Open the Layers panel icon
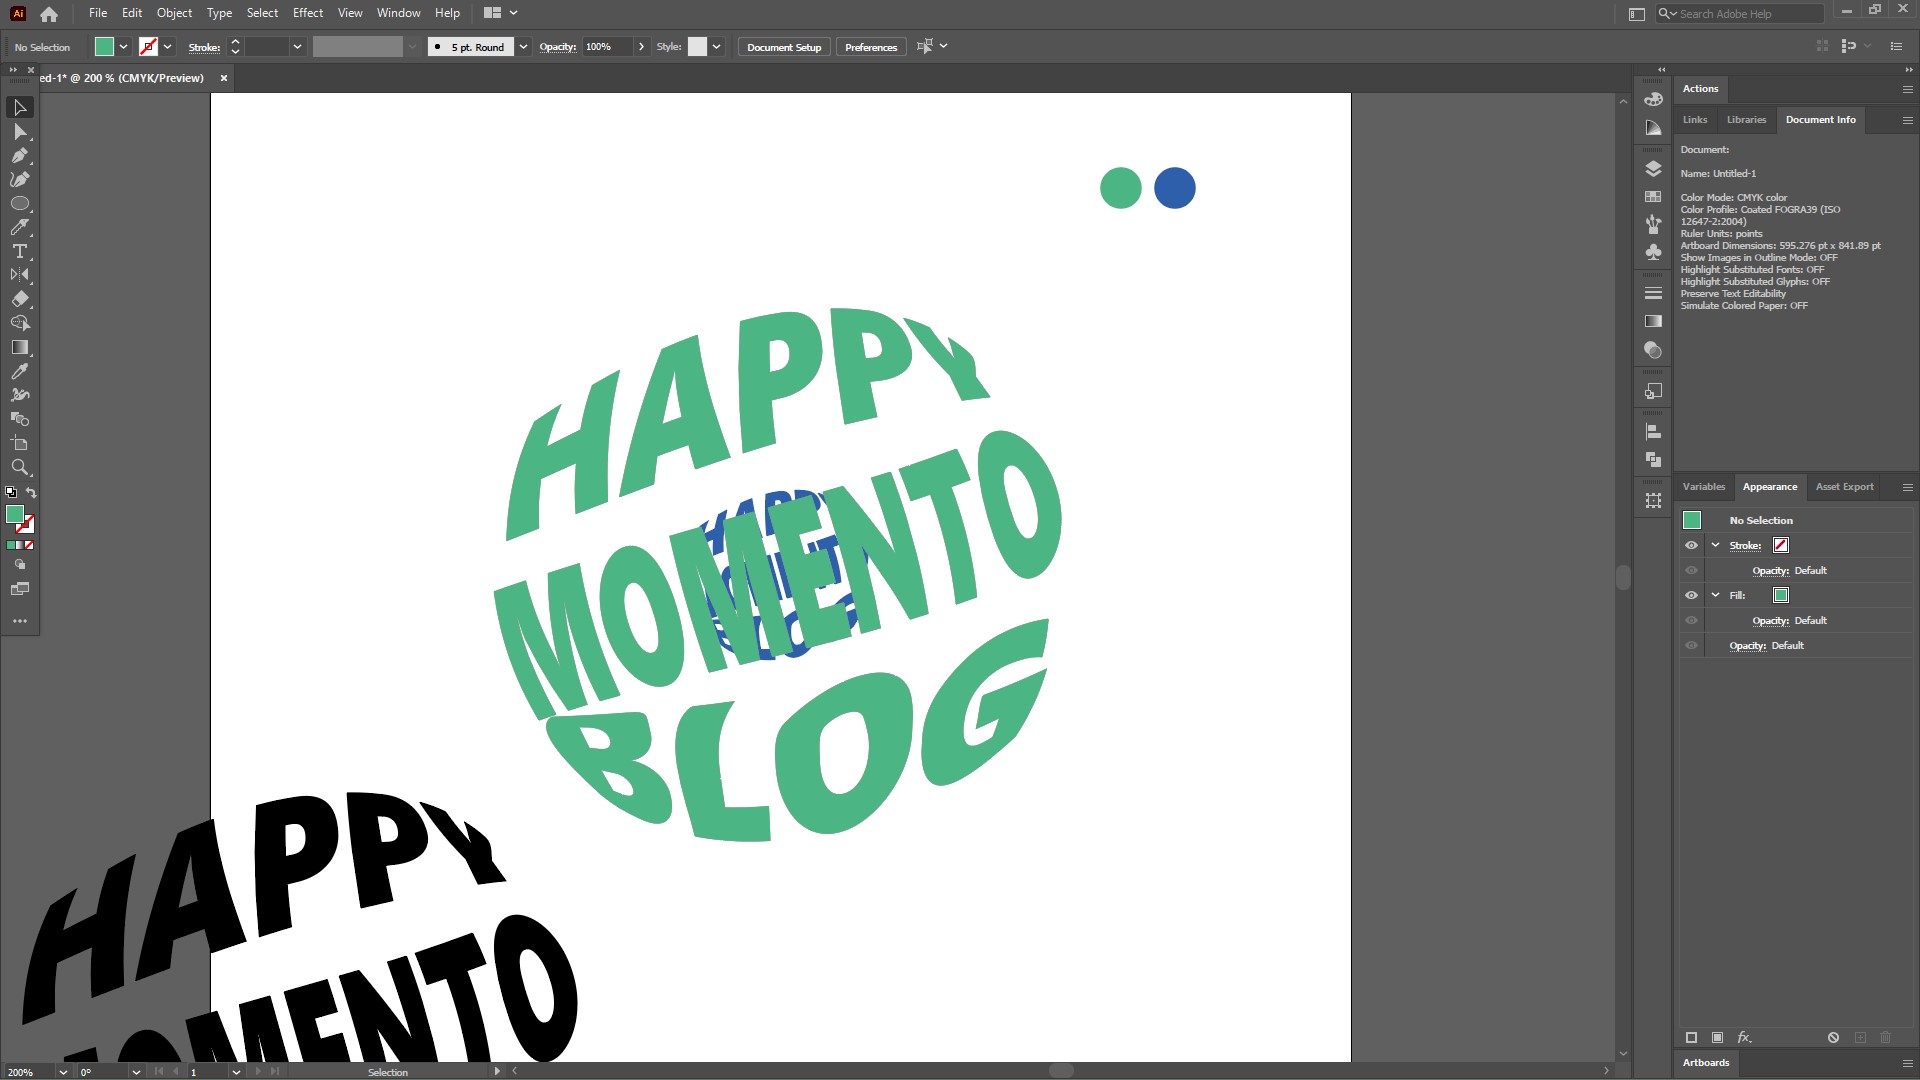This screenshot has height=1080, width=1920. coord(1653,169)
